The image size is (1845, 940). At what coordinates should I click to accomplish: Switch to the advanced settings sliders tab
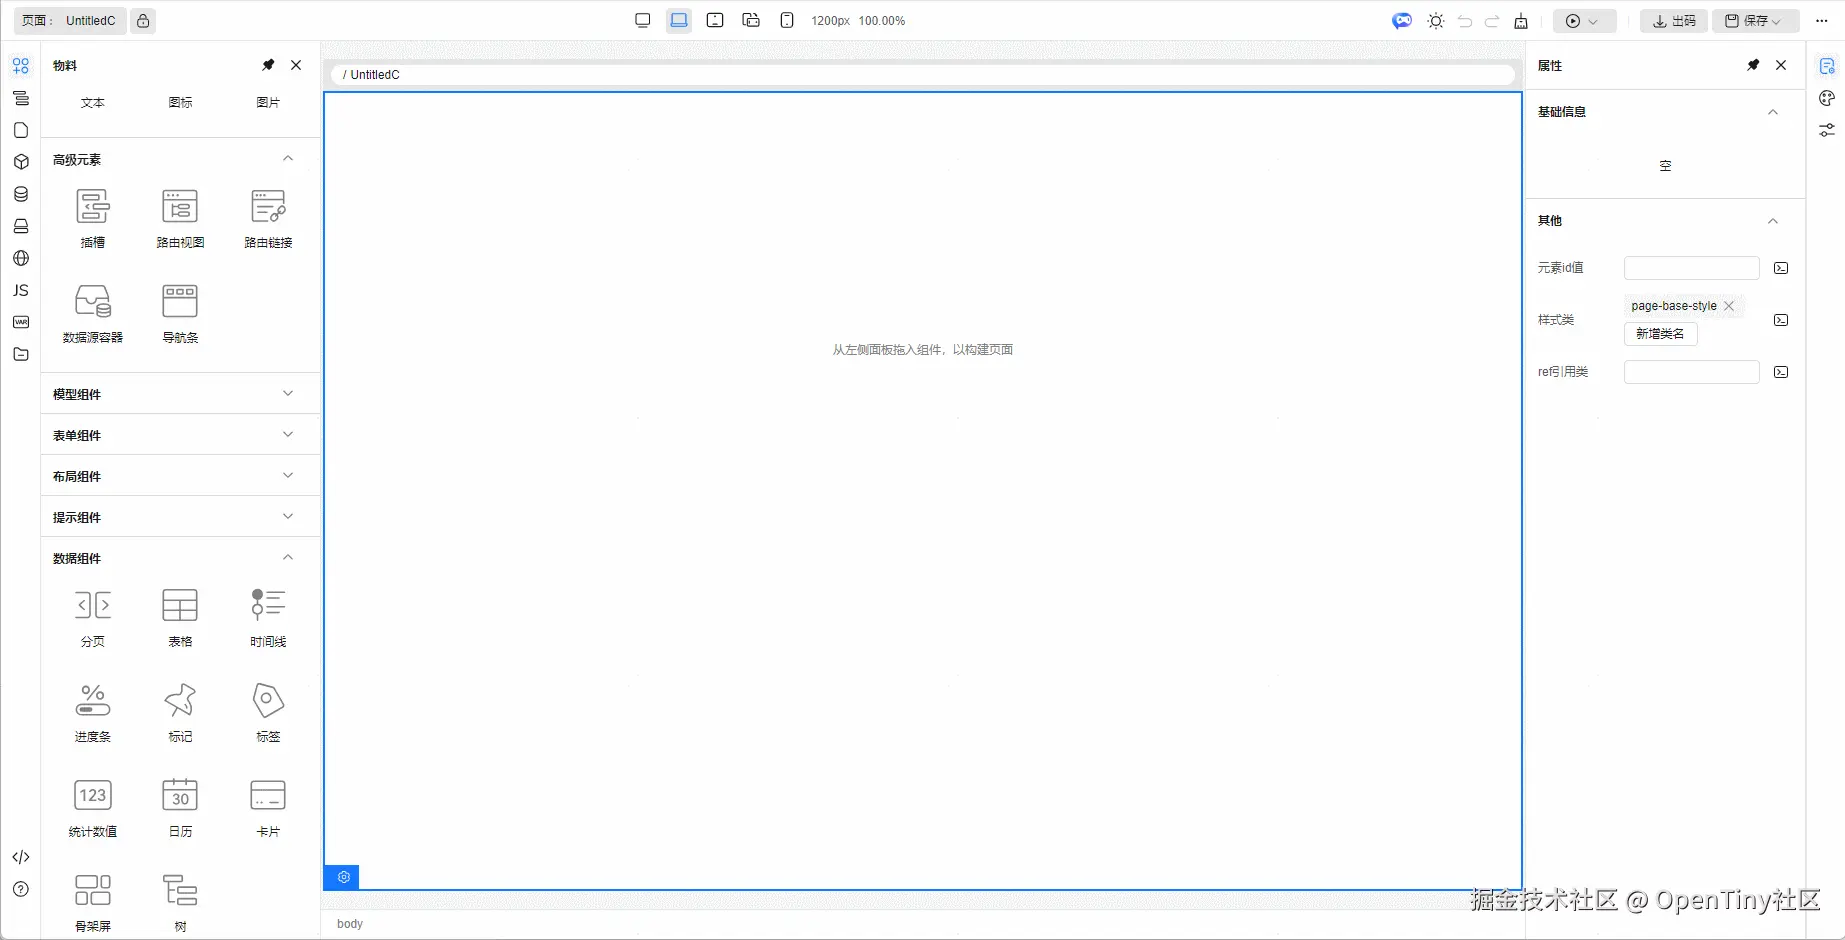pos(1827,130)
